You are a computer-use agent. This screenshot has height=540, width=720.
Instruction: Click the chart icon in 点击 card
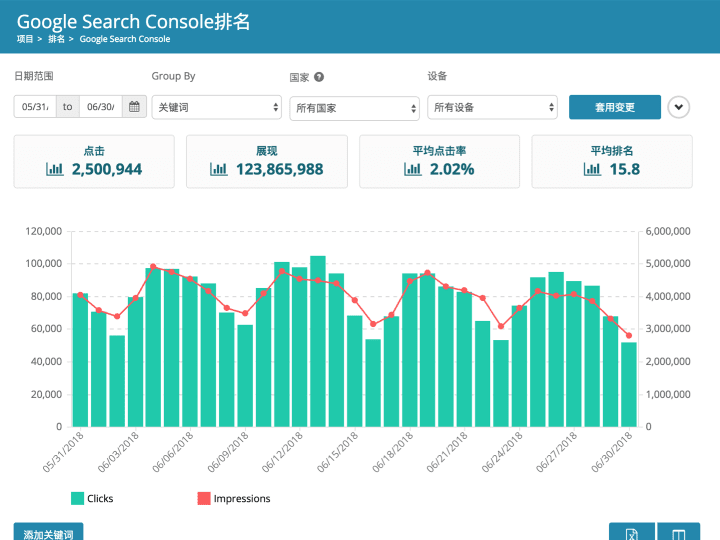point(55,169)
